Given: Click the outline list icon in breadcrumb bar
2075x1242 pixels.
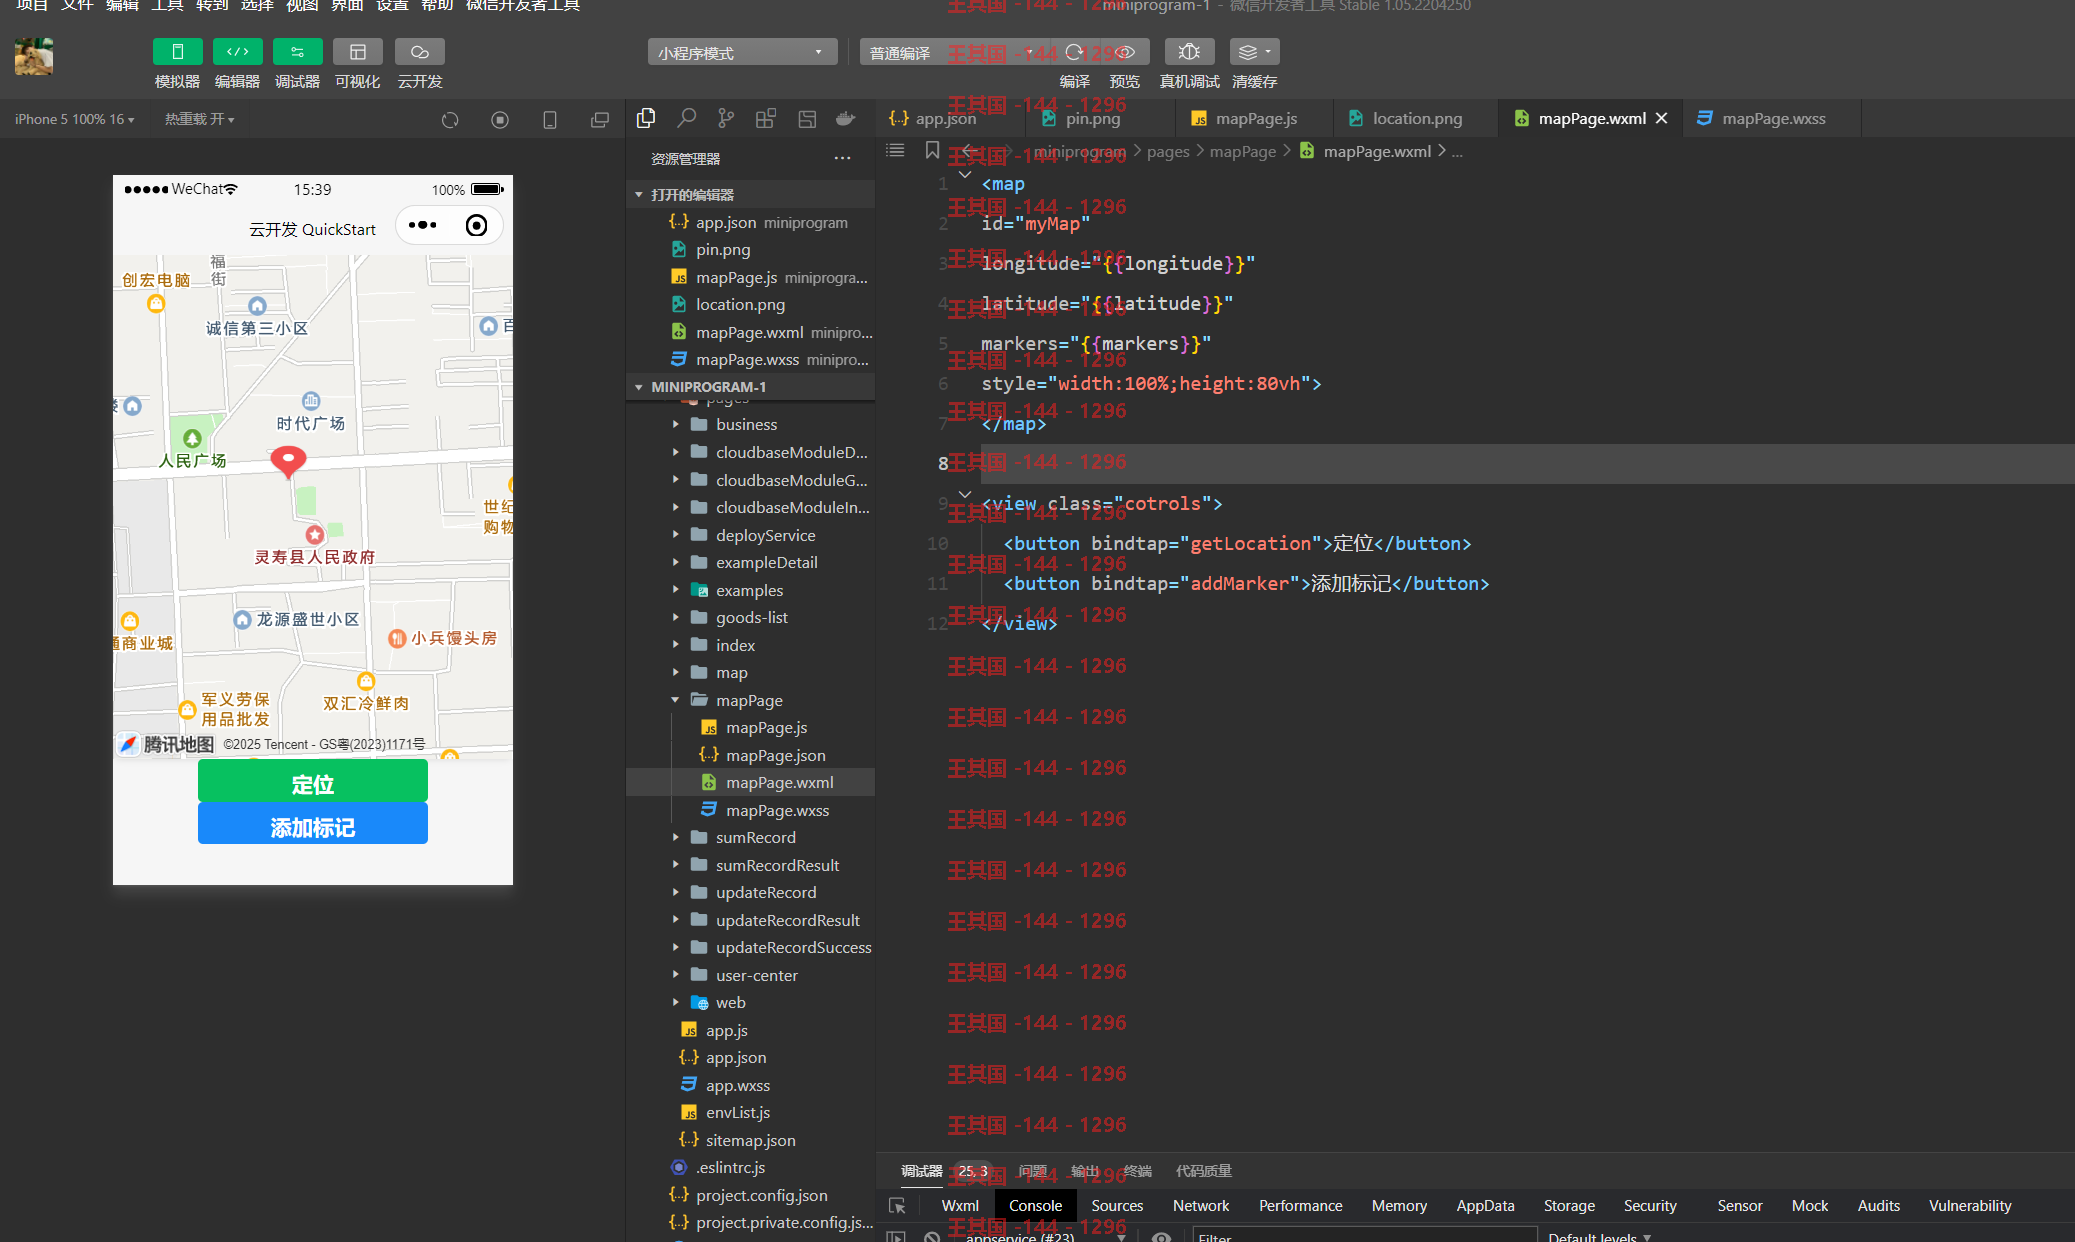Looking at the screenshot, I should coord(895,150).
